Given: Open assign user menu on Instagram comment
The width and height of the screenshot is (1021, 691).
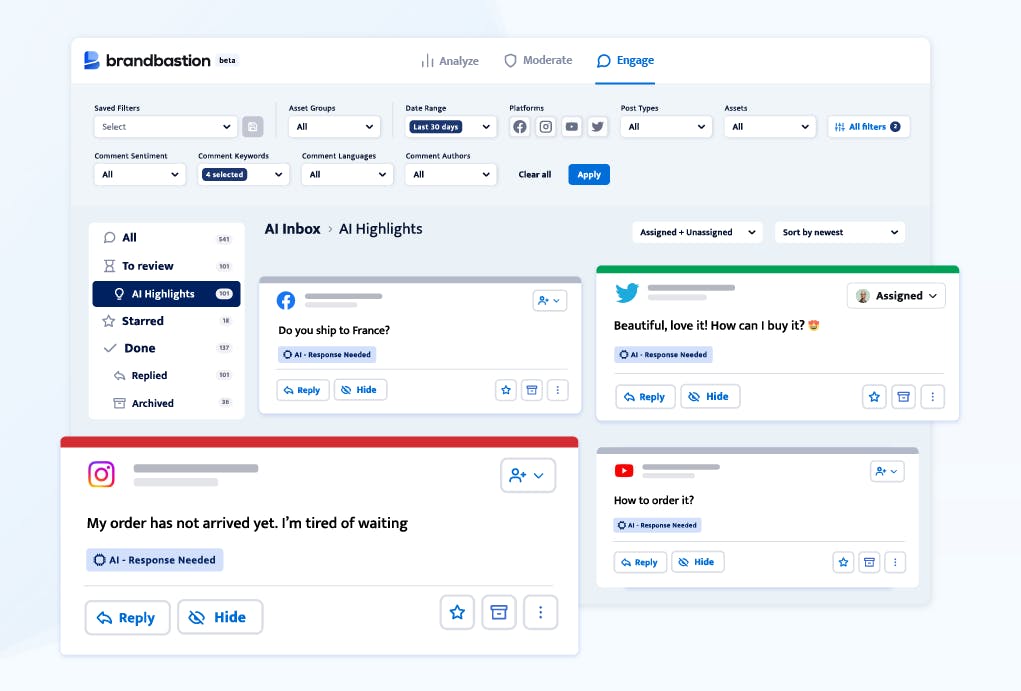Looking at the screenshot, I should click(x=528, y=475).
